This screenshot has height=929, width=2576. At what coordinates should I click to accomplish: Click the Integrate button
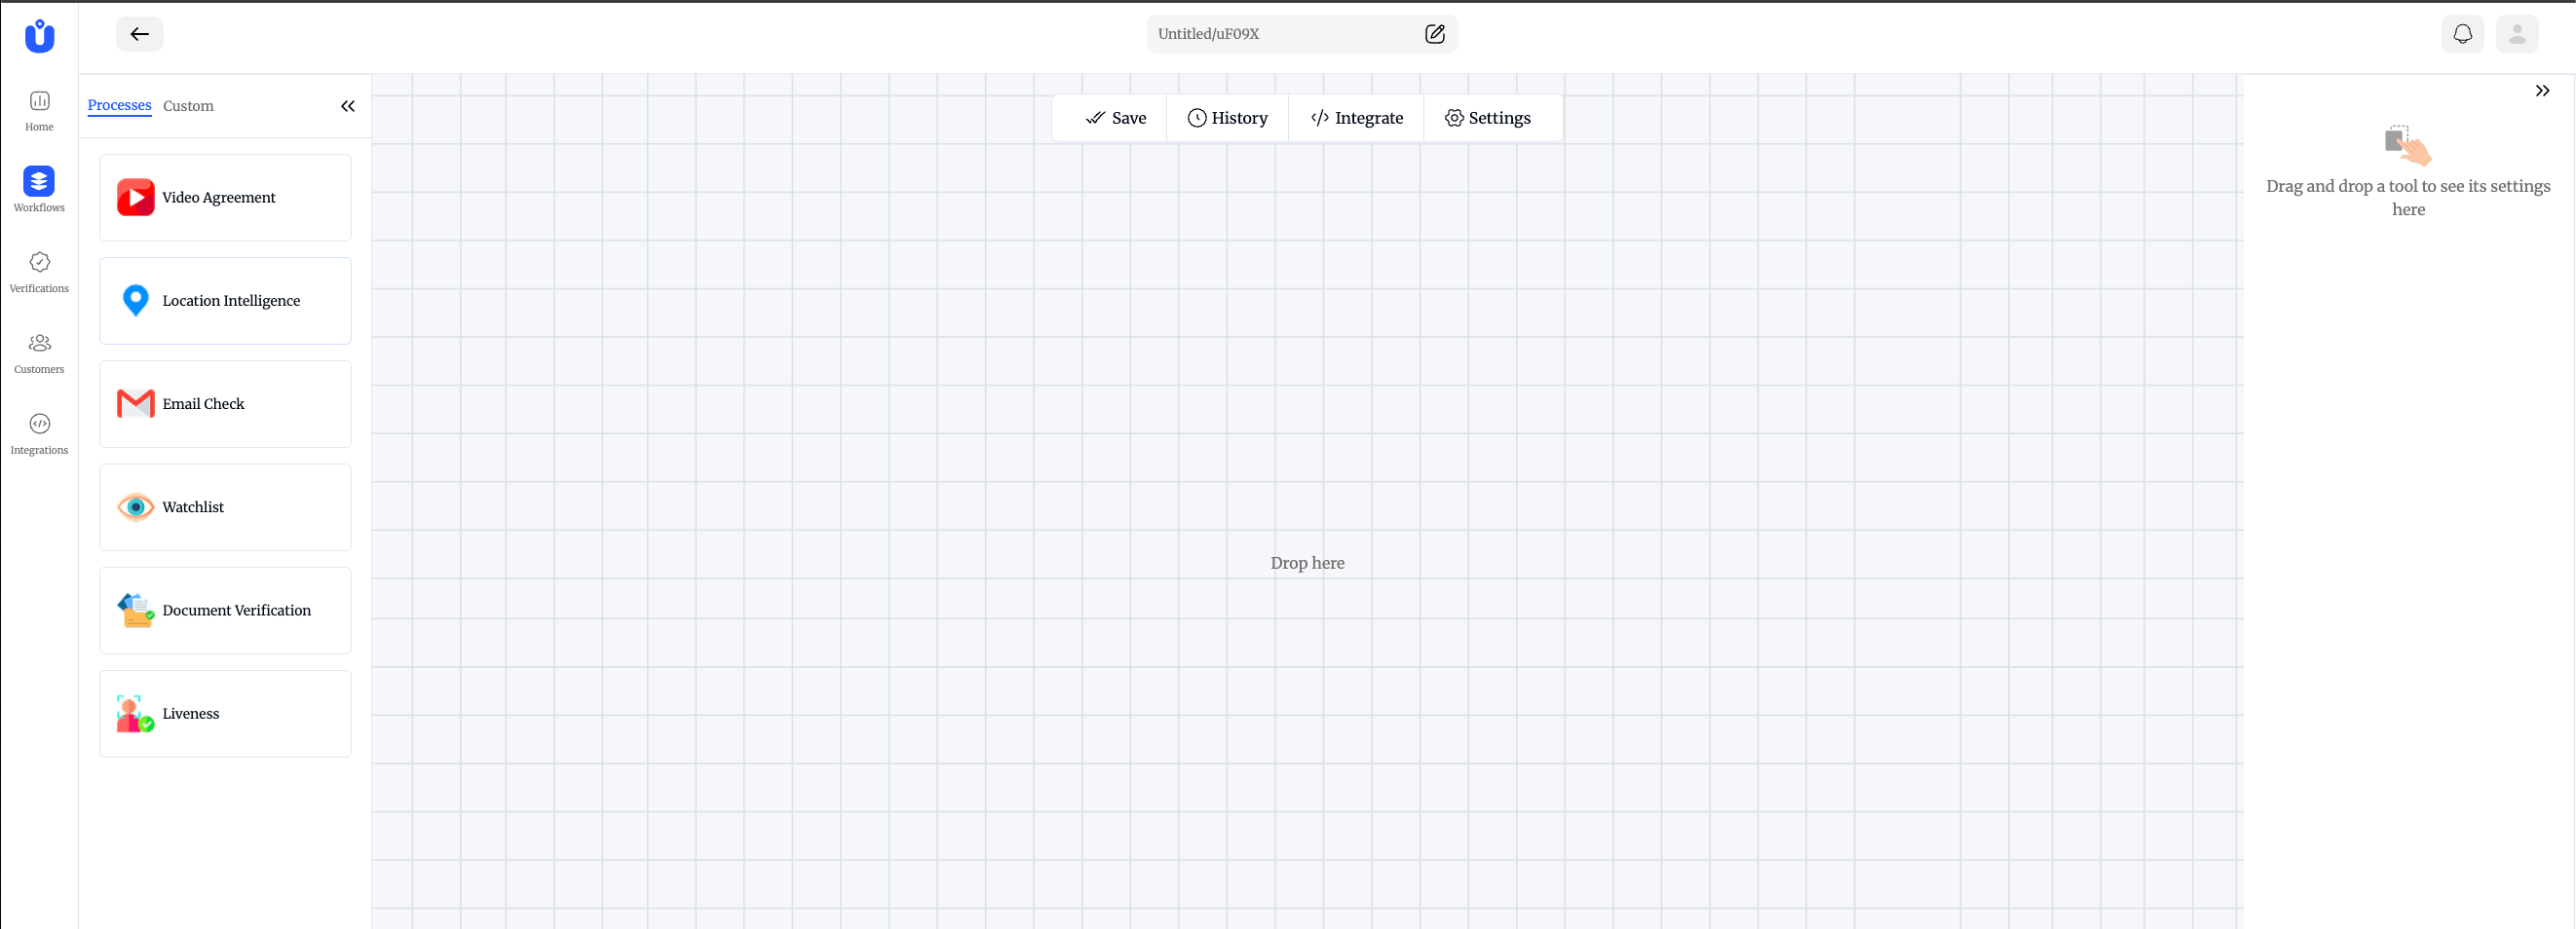point(1356,118)
